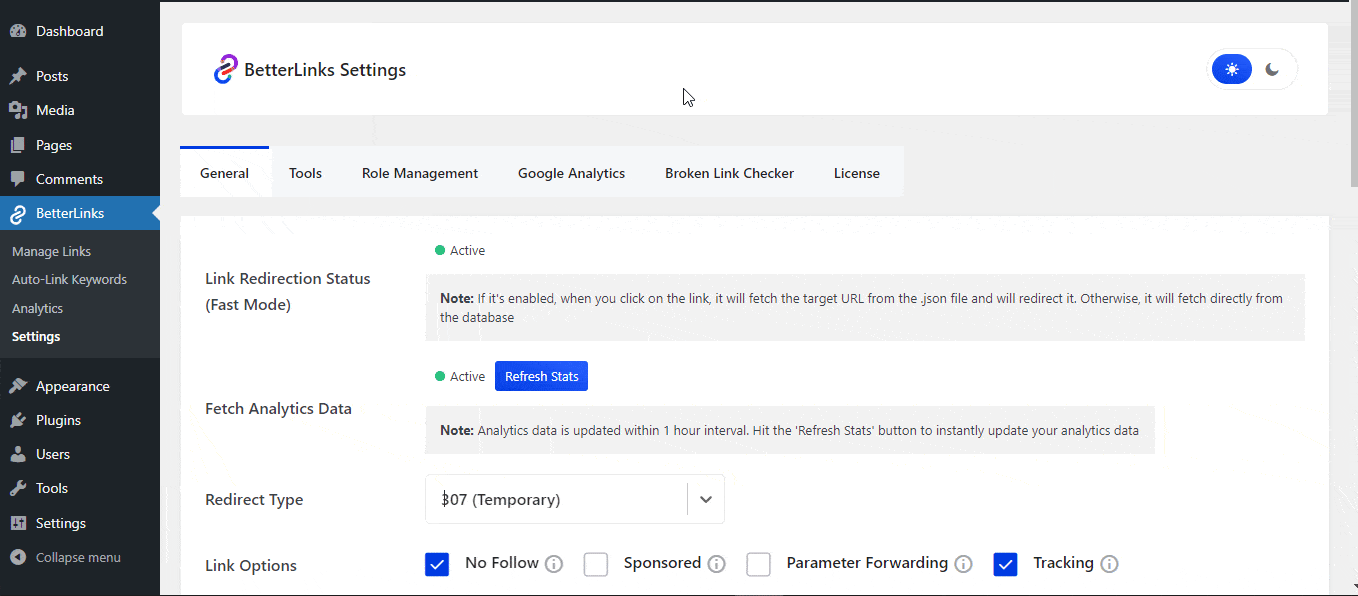
Task: Click the BetterLinks logo in header
Action: coord(225,70)
